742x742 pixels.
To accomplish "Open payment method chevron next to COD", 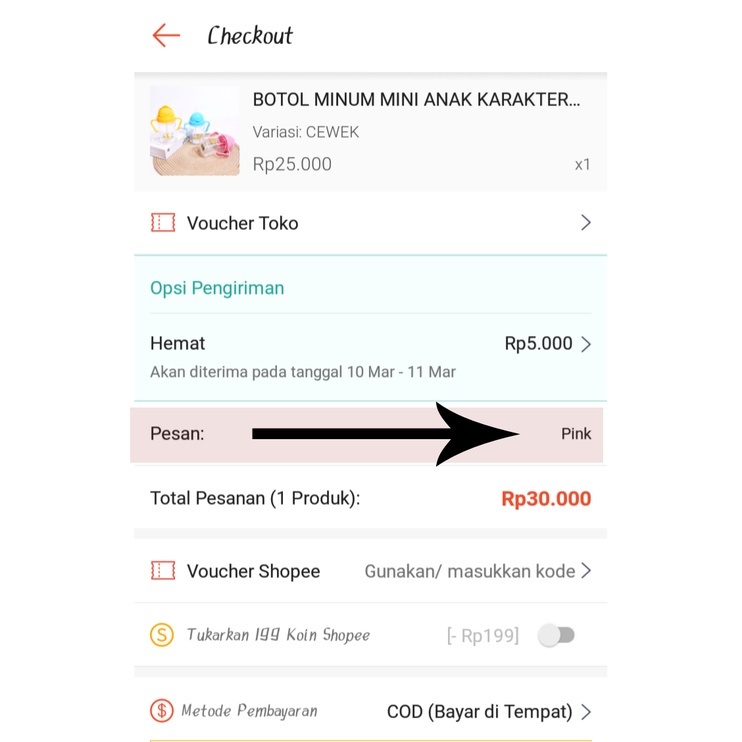I will point(586,712).
